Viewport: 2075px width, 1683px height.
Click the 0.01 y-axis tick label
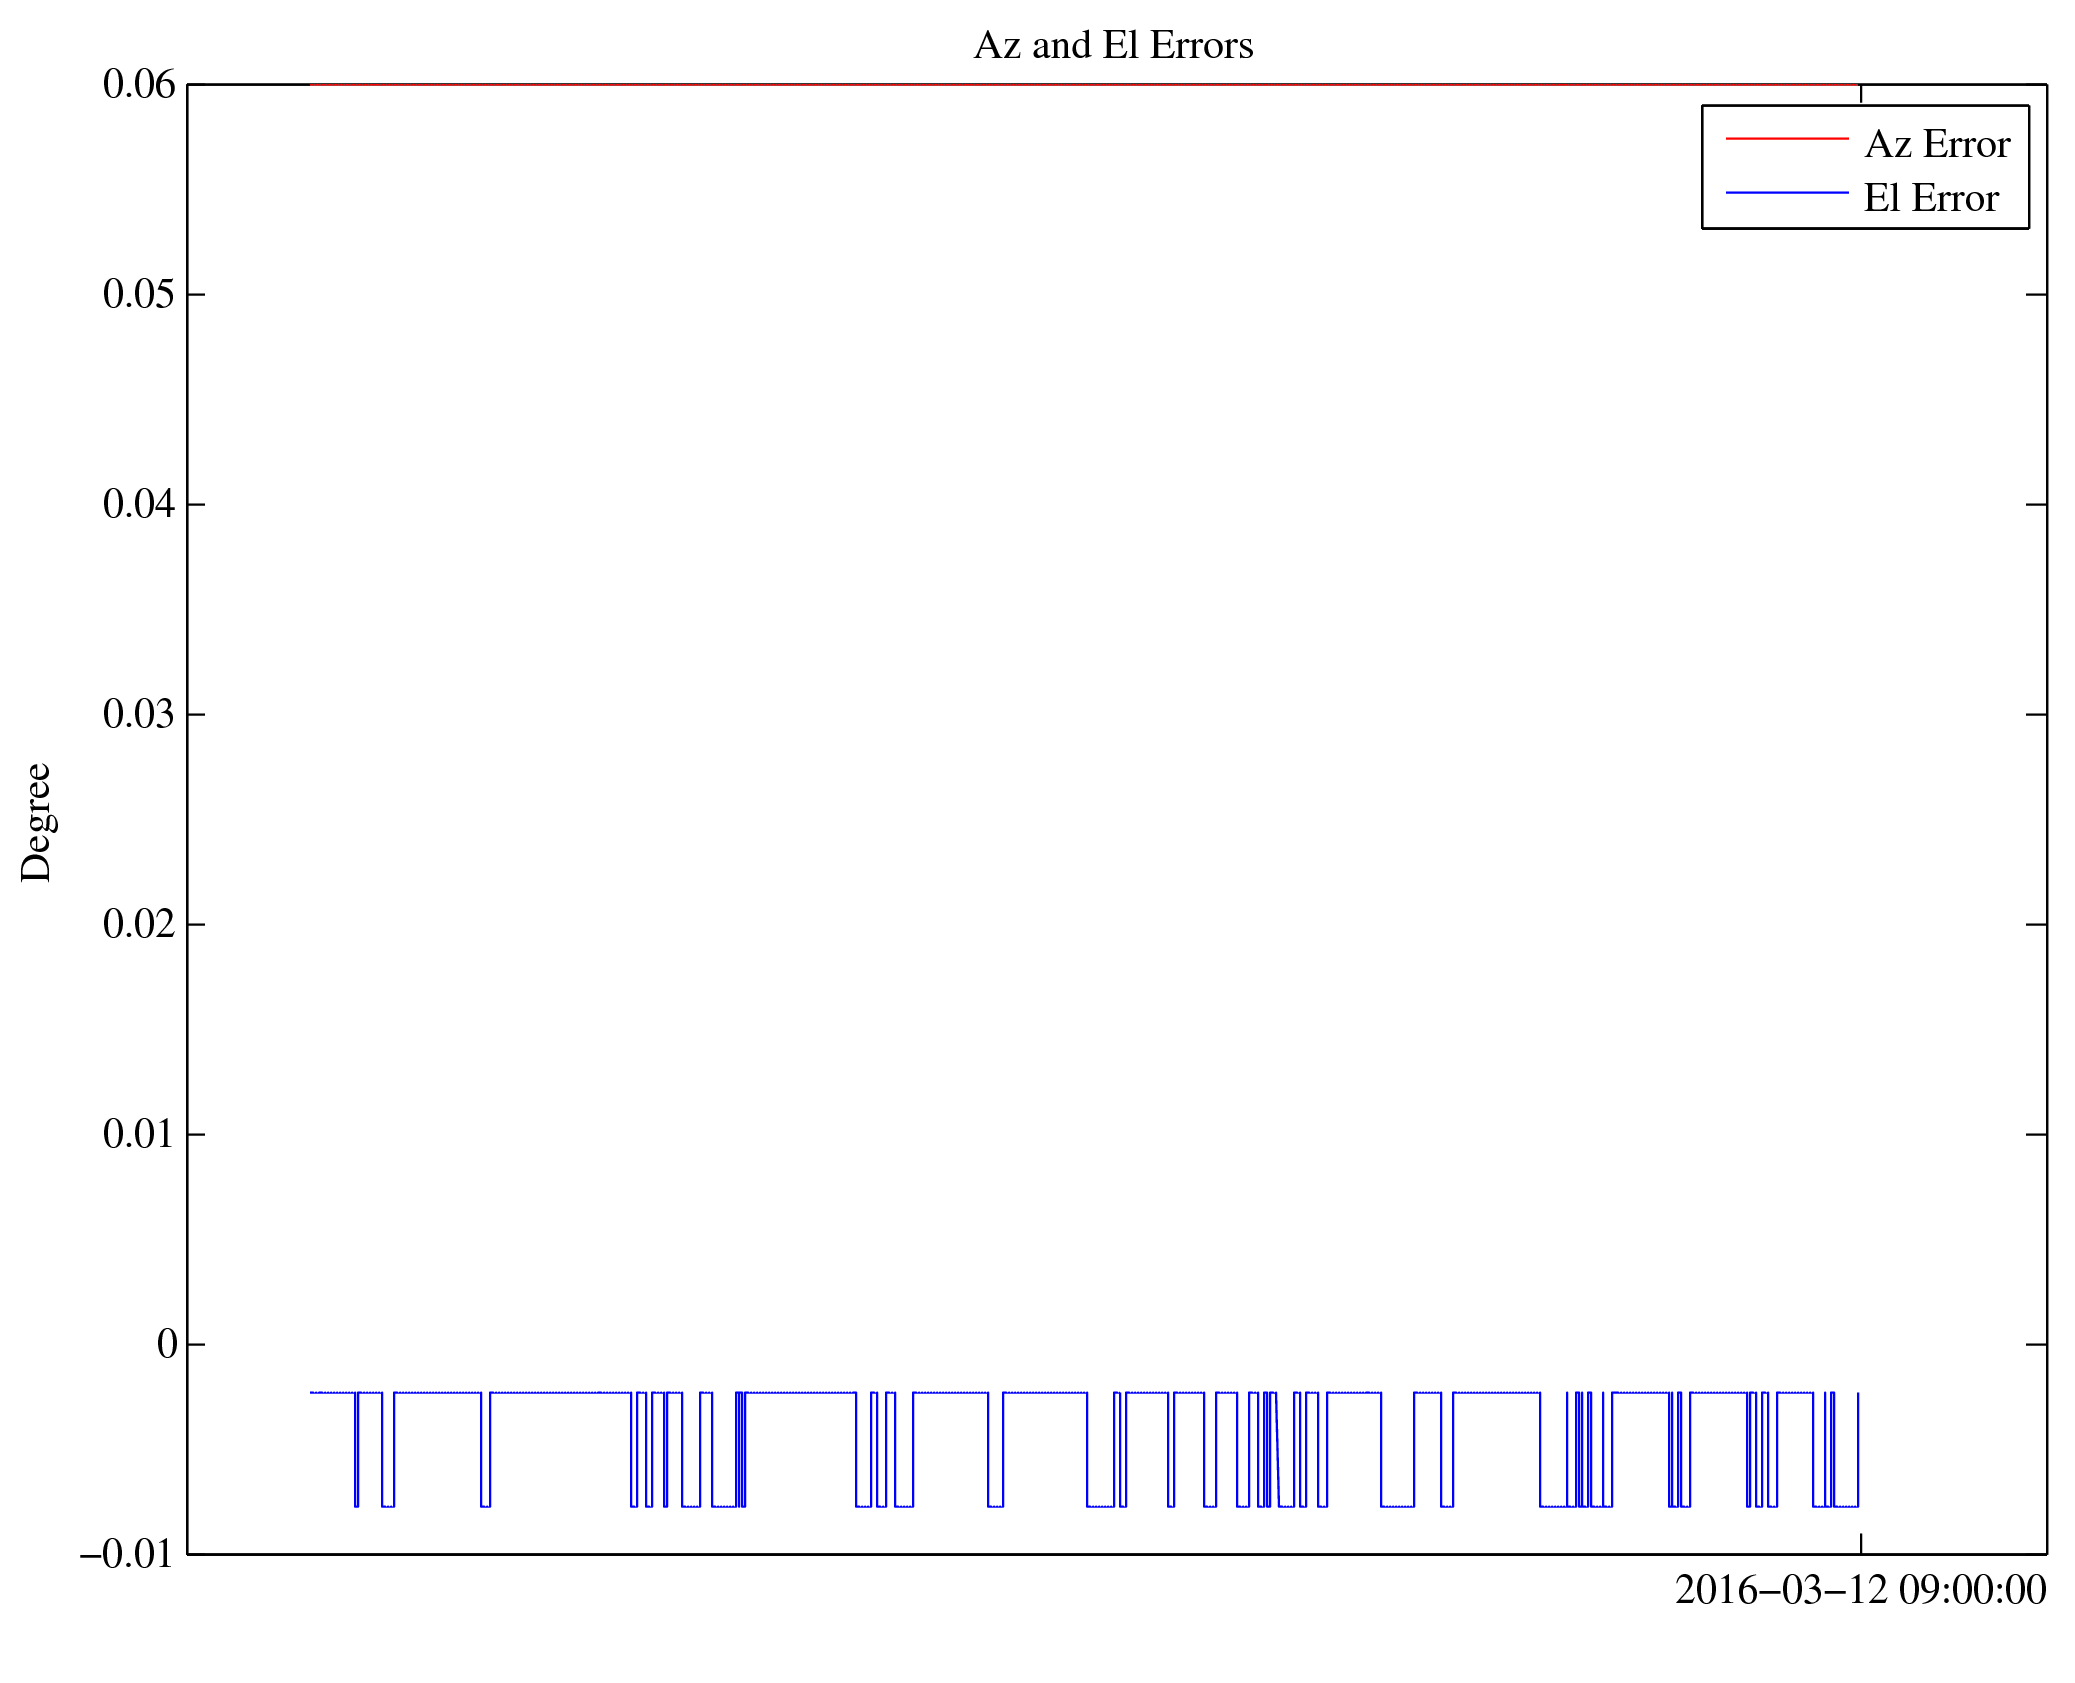coord(138,1134)
